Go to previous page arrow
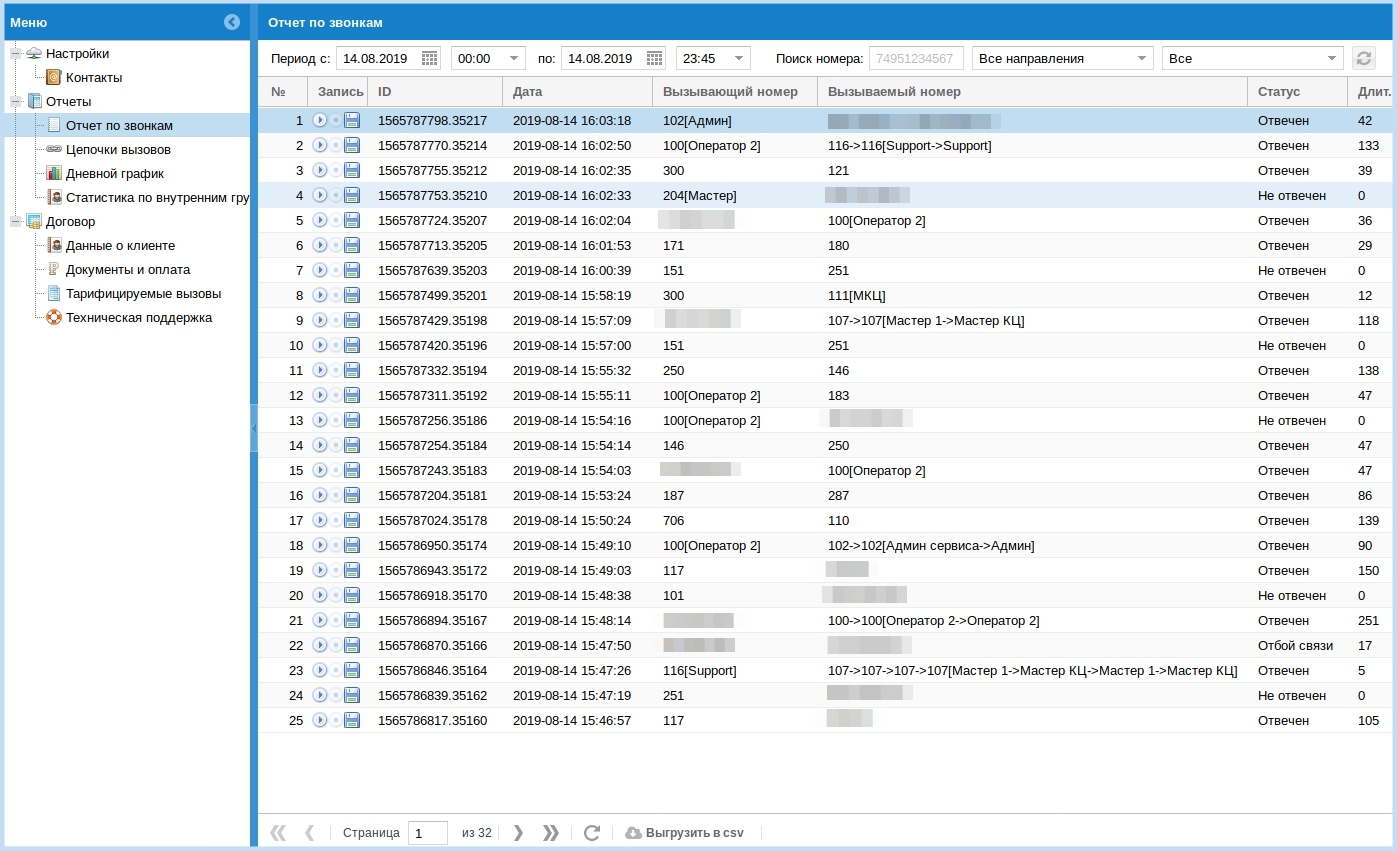 coord(310,833)
